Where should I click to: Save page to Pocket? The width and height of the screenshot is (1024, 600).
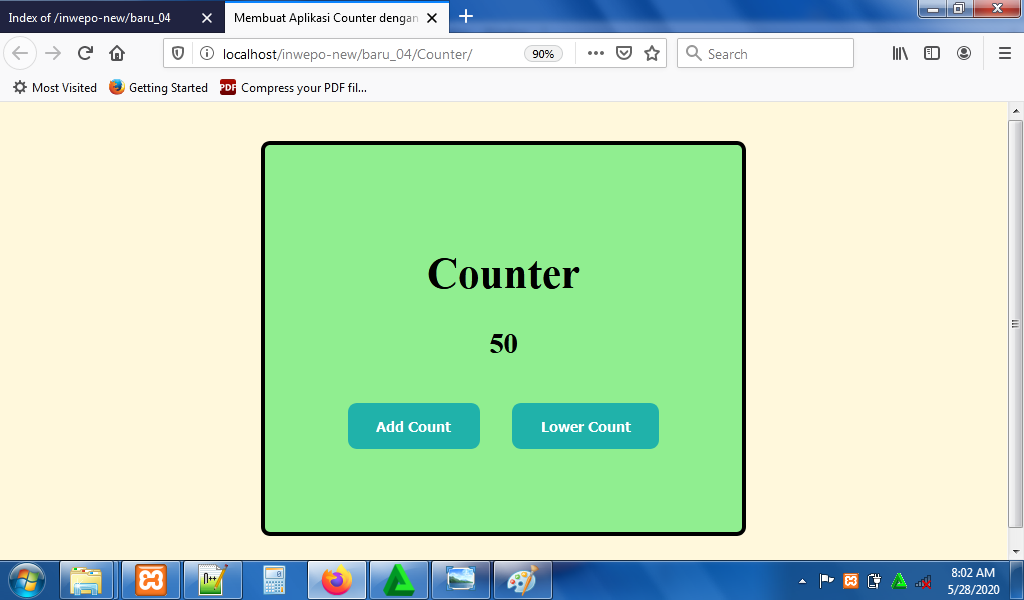(x=624, y=54)
